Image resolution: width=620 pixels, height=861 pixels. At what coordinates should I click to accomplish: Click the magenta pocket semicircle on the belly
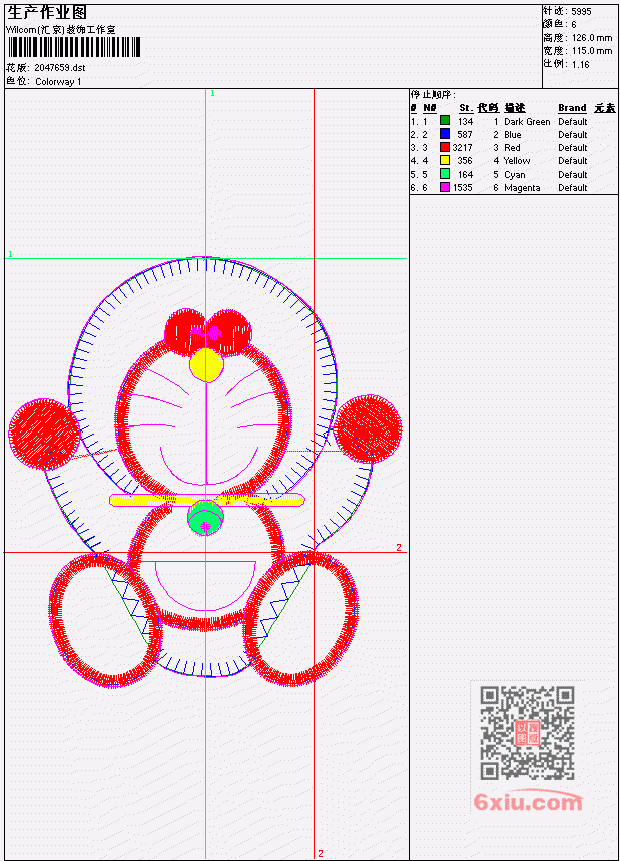tap(205, 585)
